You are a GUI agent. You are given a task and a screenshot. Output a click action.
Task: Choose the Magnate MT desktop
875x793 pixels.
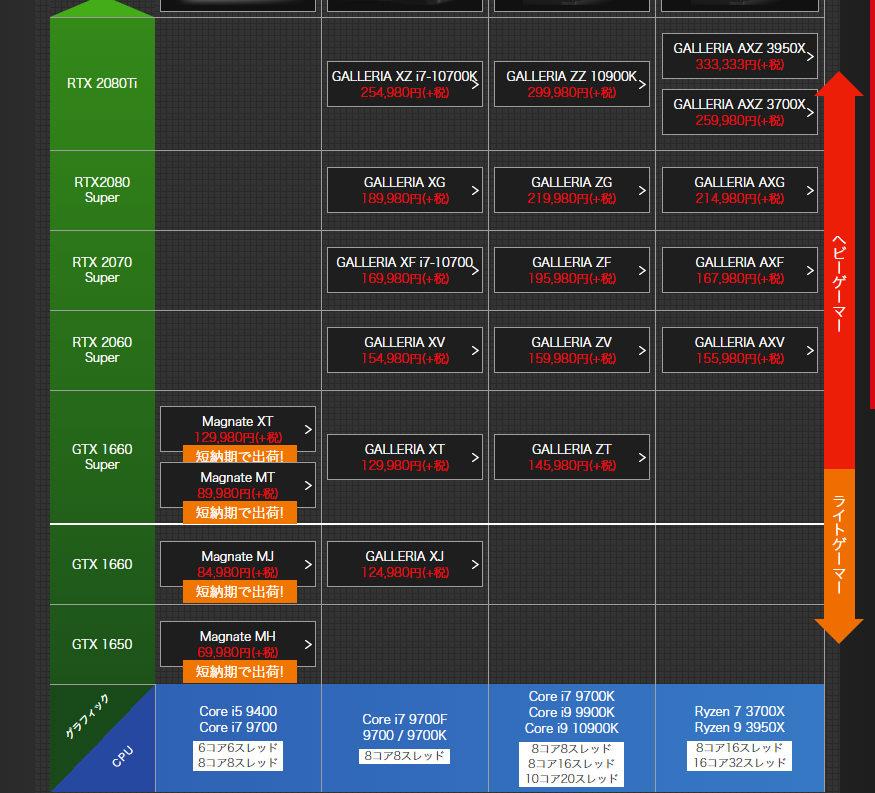(238, 485)
